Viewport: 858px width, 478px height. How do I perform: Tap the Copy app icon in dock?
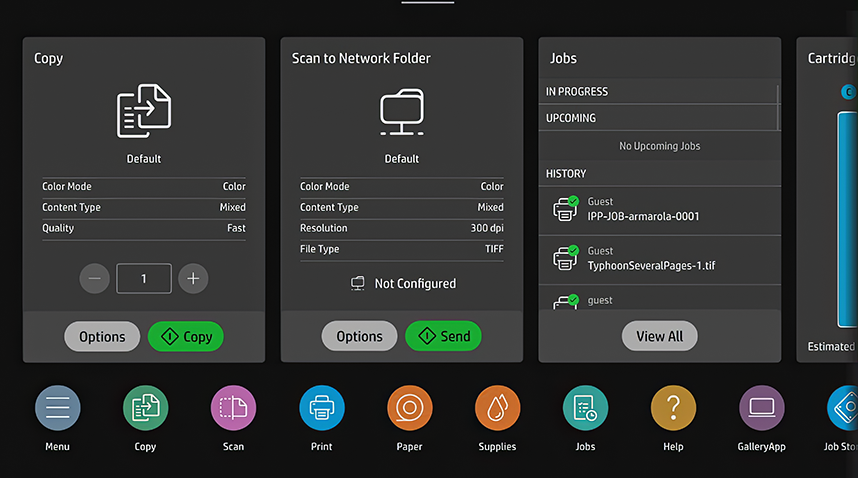[145, 408]
